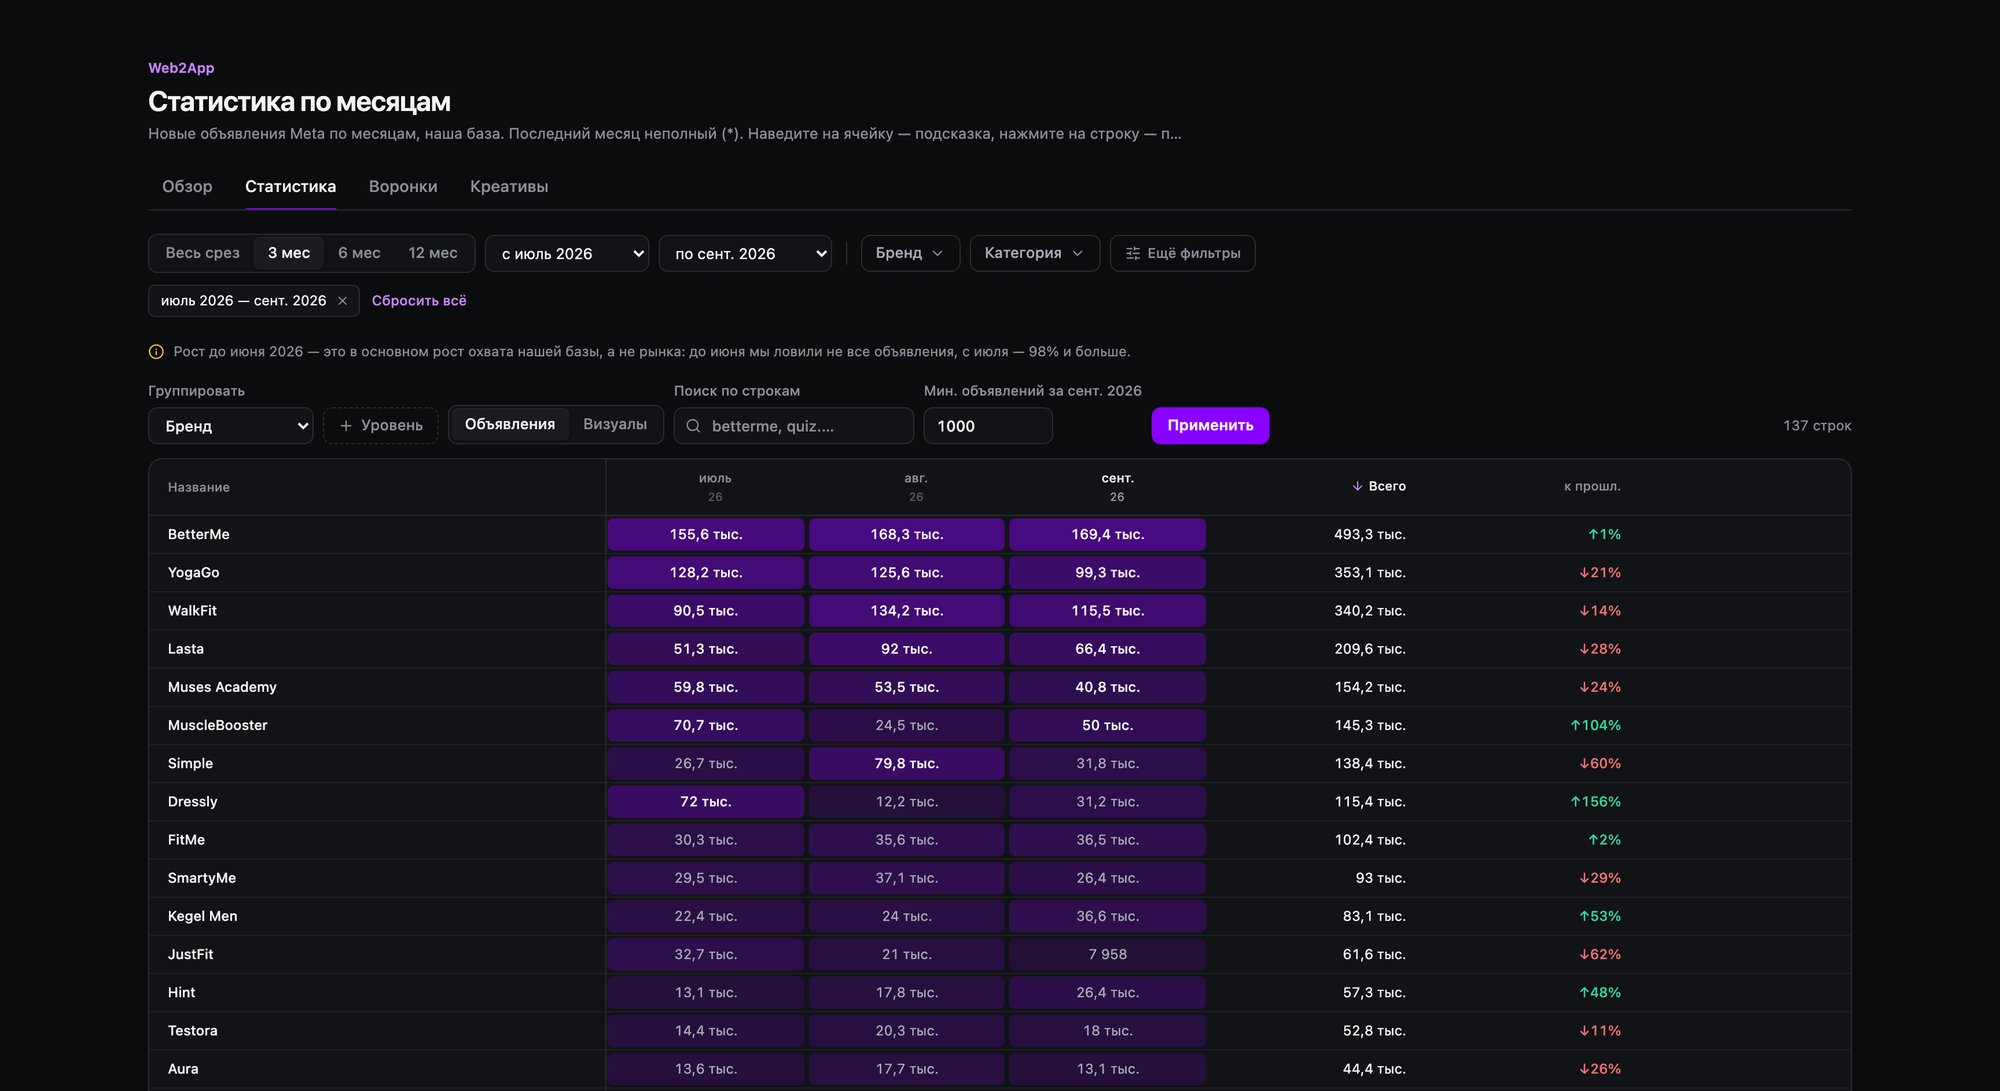
Task: Click the BetterMe row name
Action: 199,535
